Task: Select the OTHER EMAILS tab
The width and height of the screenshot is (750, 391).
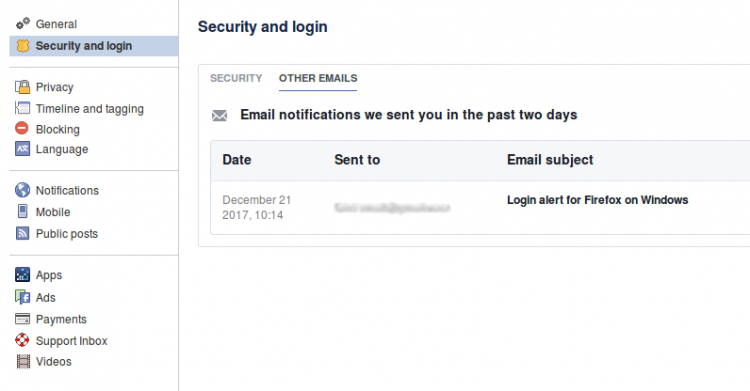Action: (318, 78)
